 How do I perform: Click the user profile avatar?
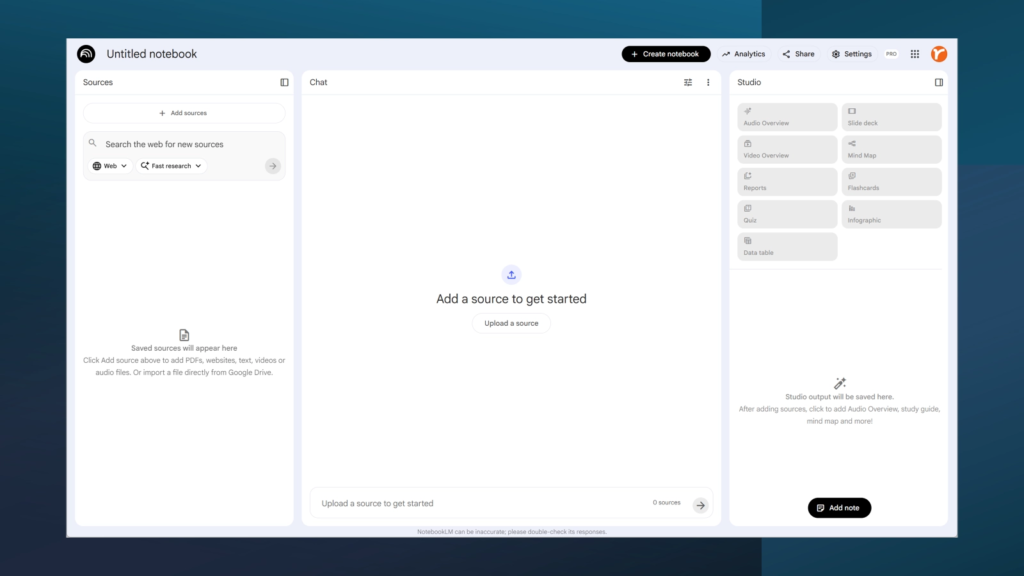939,54
